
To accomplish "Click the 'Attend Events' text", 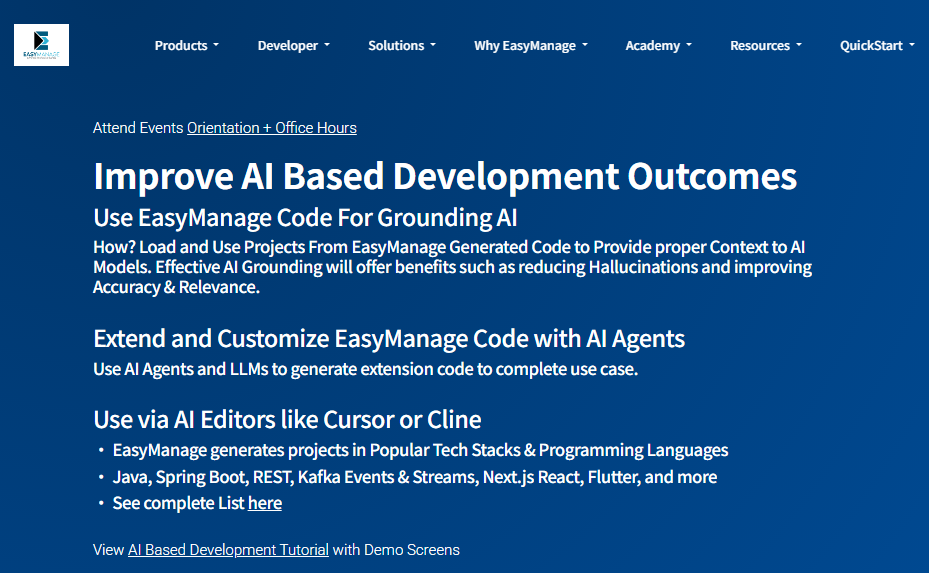I will pyautogui.click(x=138, y=128).
